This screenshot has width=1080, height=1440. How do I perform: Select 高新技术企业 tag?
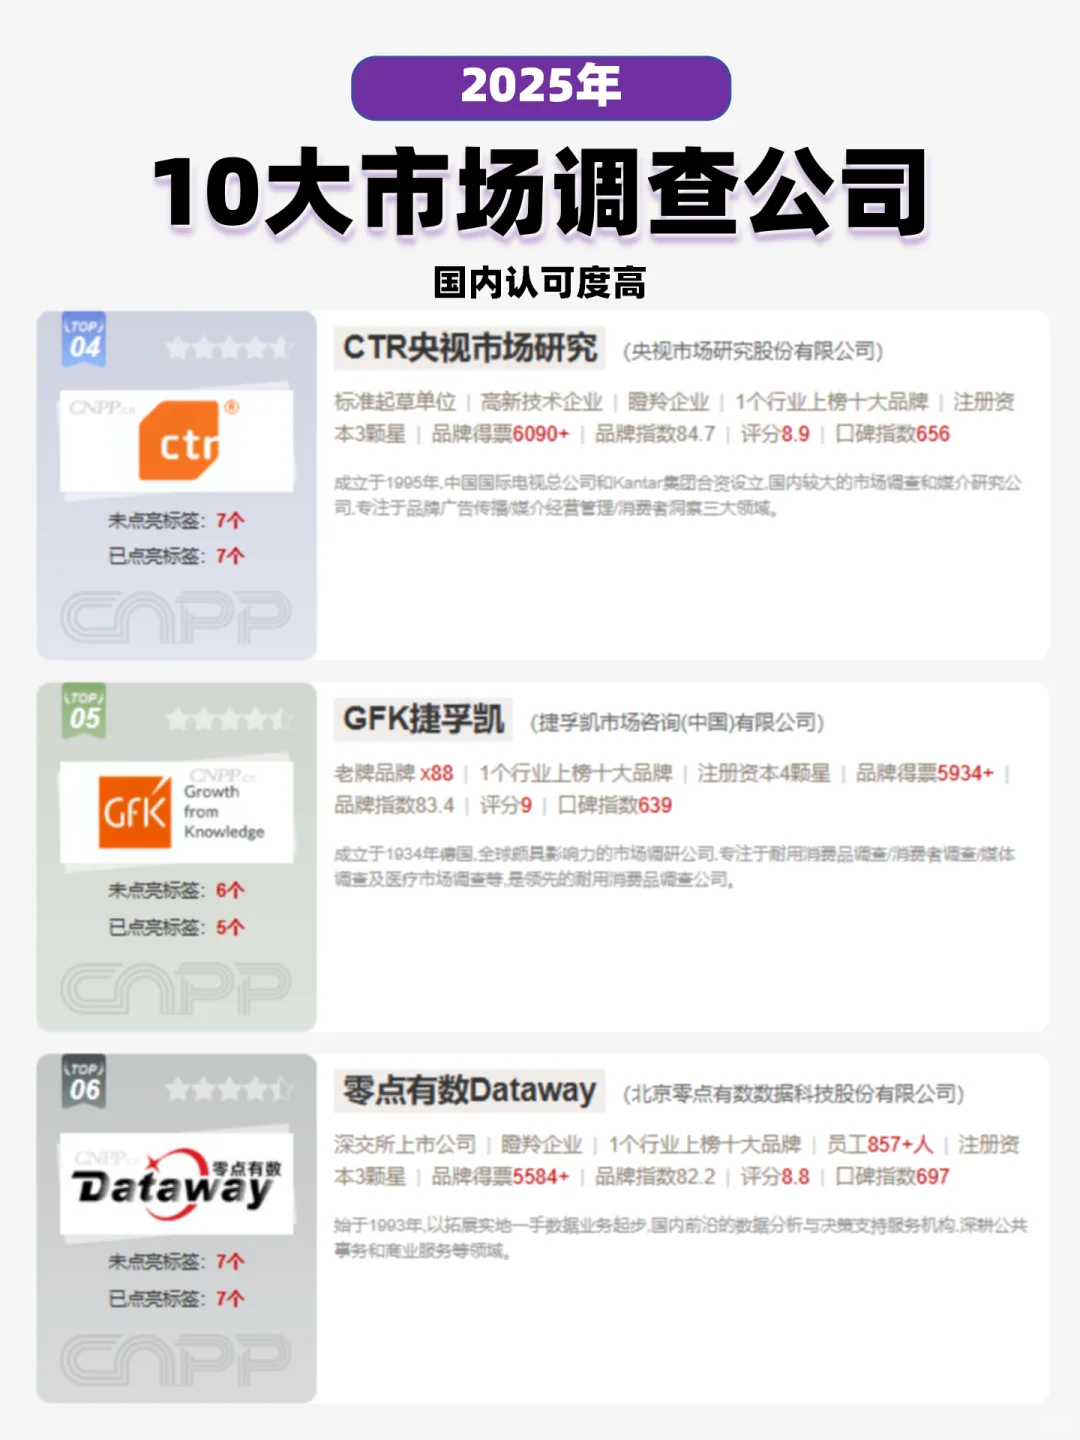(x=541, y=402)
